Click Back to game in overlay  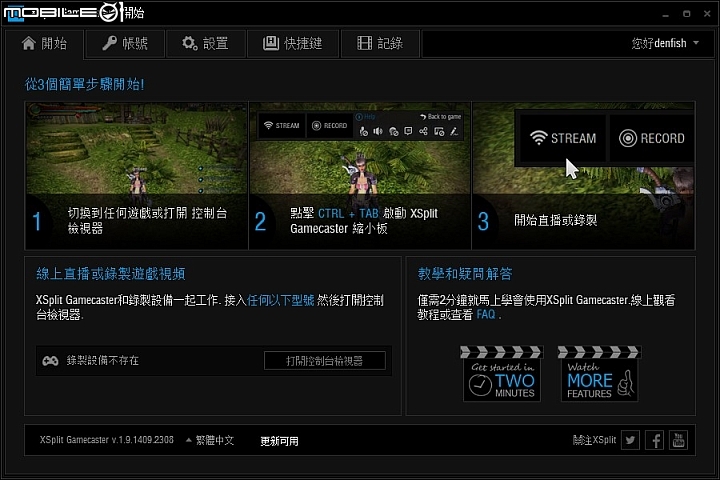click(440, 117)
